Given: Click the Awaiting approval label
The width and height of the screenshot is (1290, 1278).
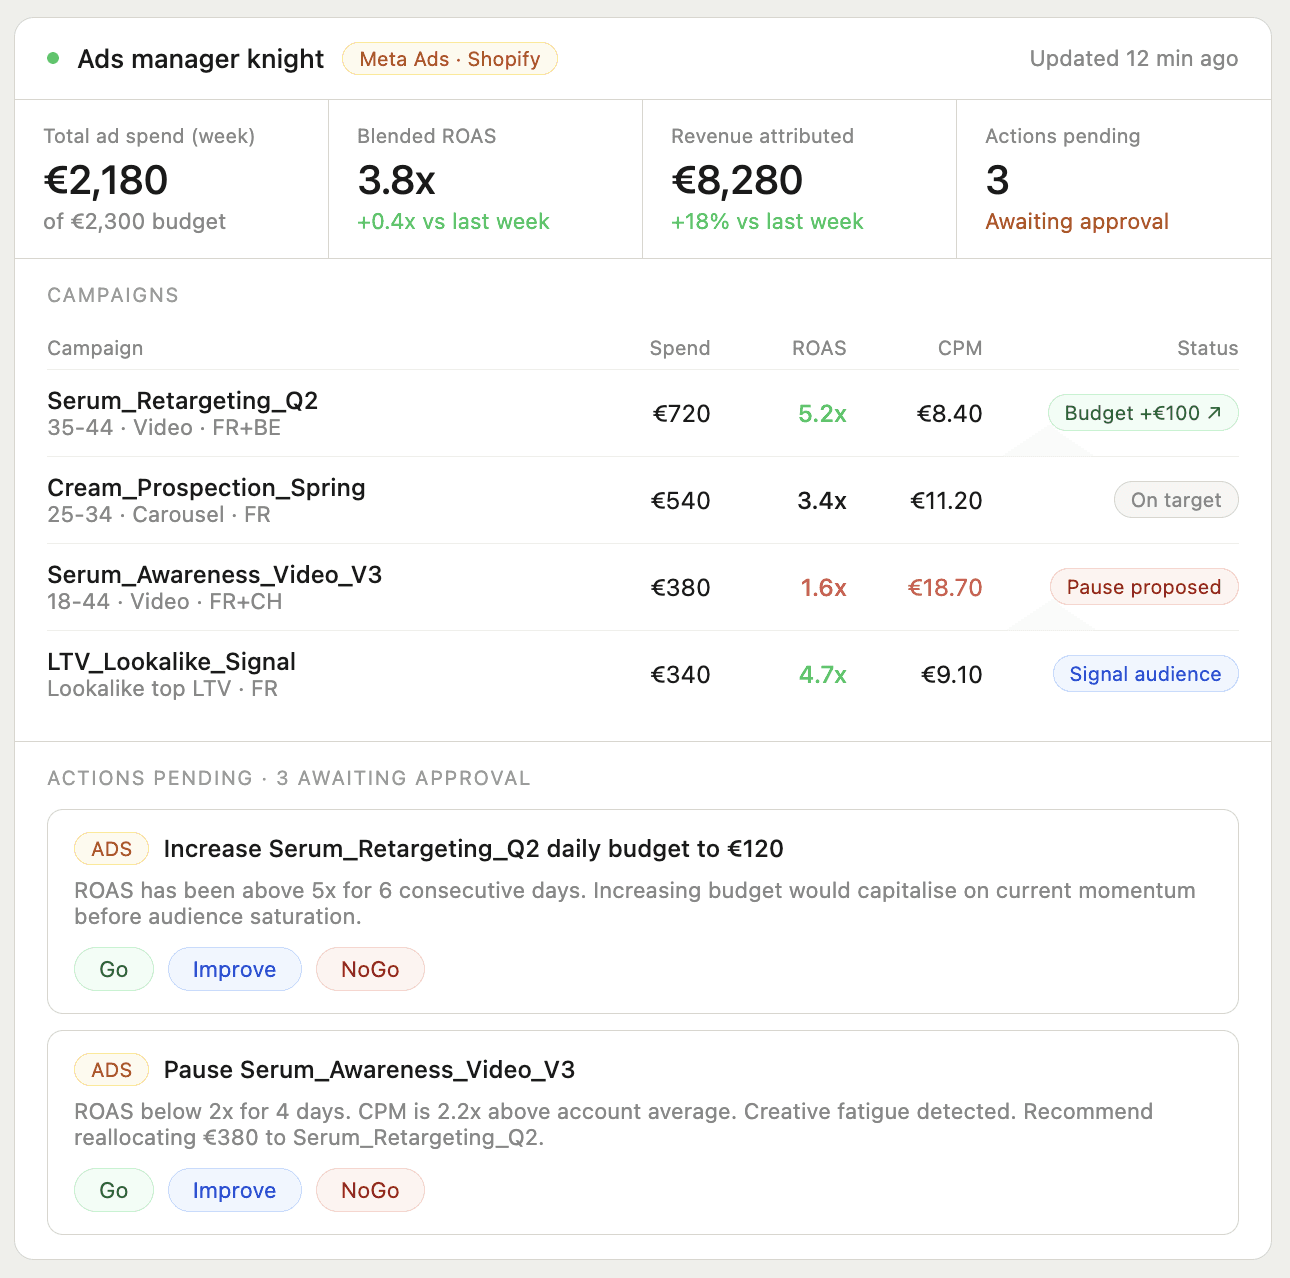Looking at the screenshot, I should 1076,221.
